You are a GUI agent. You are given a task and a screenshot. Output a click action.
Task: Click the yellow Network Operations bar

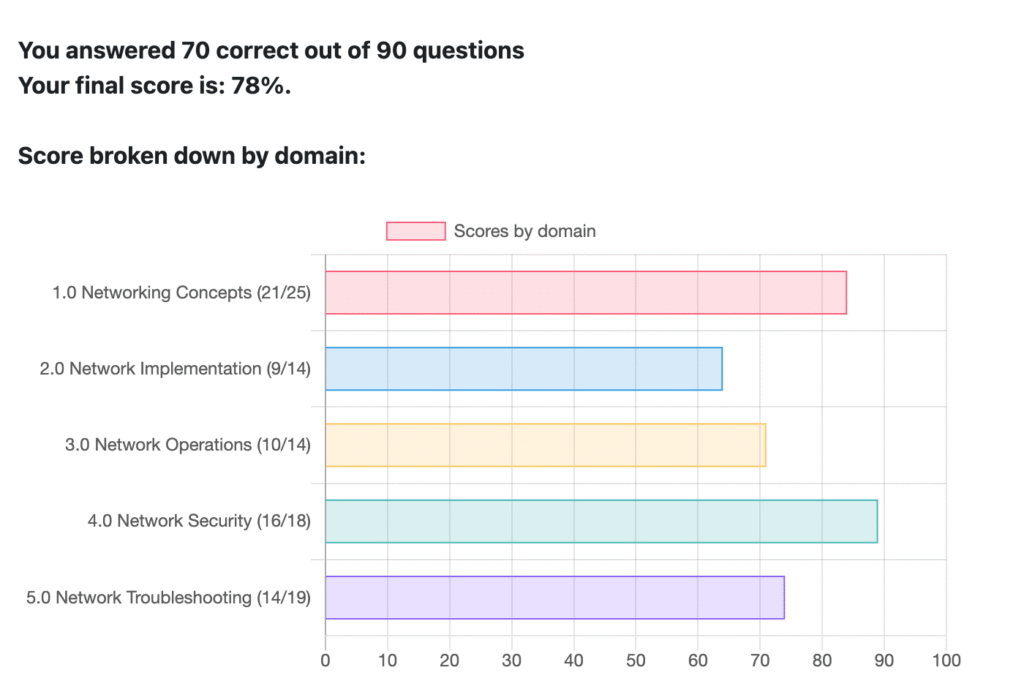pyautogui.click(x=545, y=445)
